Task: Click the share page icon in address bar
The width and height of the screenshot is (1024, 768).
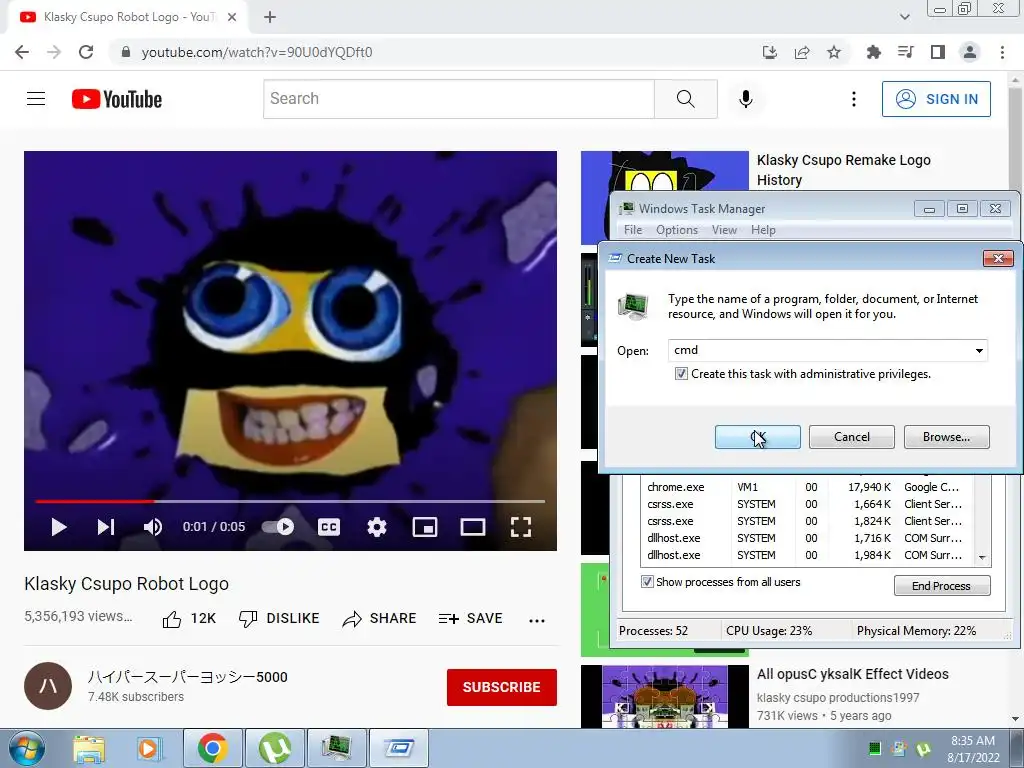Action: pos(802,52)
